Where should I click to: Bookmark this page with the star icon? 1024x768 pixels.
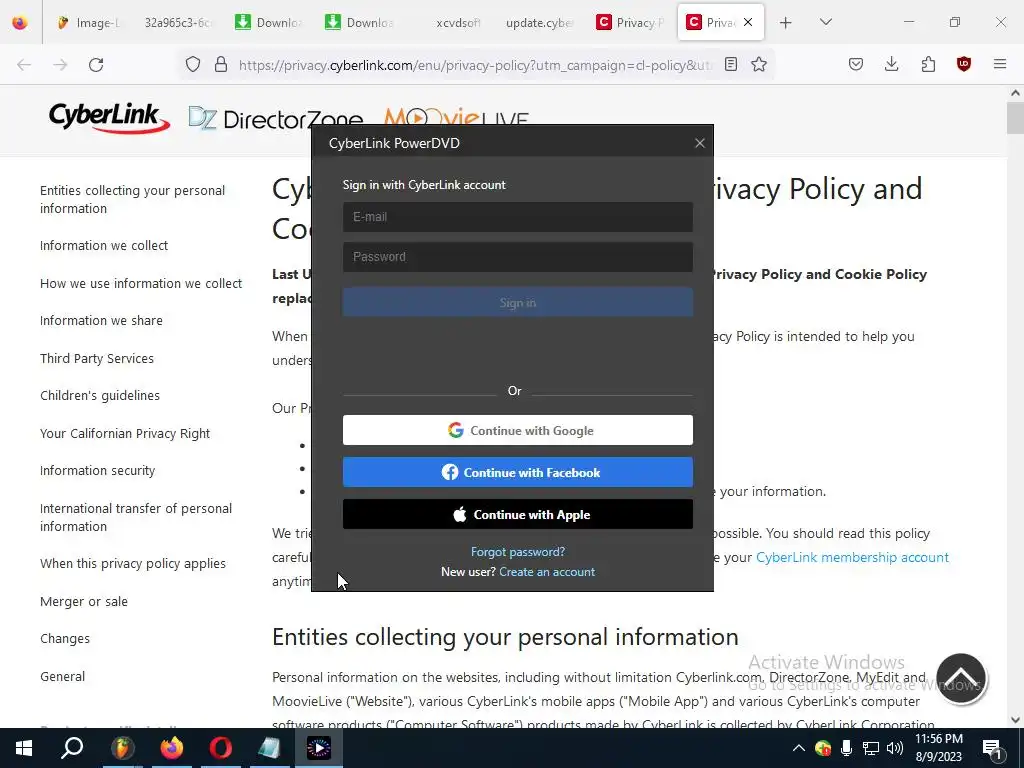tap(759, 65)
